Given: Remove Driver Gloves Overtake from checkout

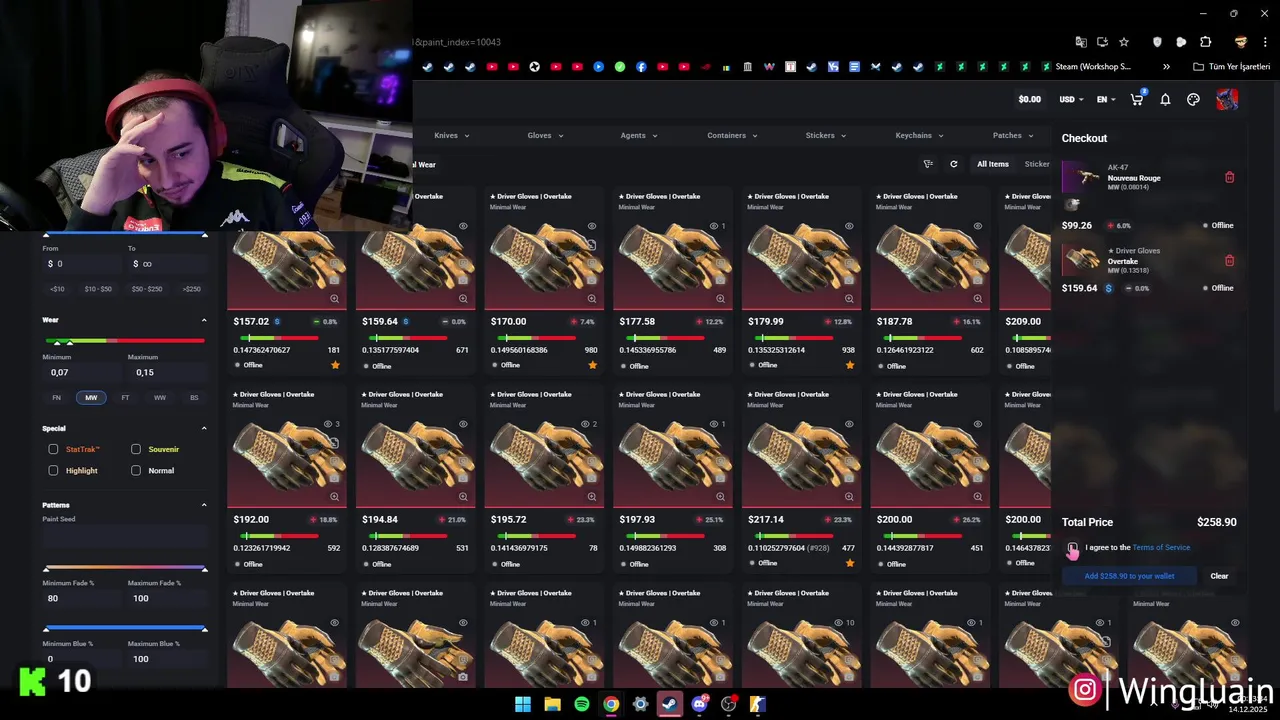Looking at the screenshot, I should coord(1229,260).
